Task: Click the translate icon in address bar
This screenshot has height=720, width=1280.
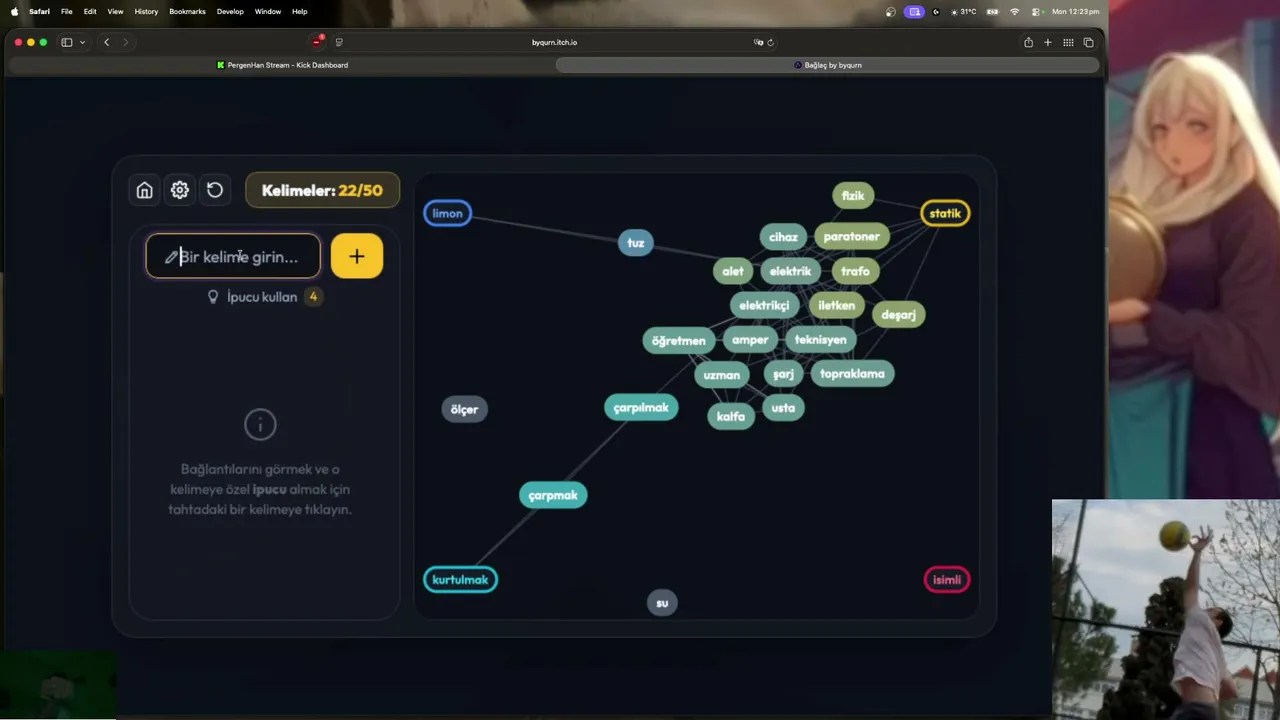Action: click(x=758, y=42)
